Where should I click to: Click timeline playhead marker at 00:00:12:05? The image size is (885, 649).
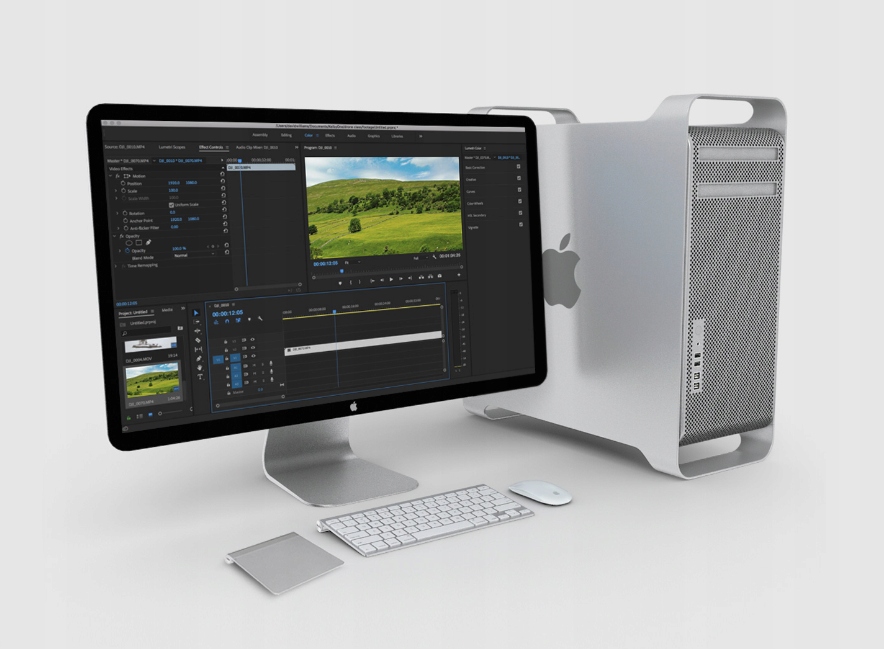[335, 312]
